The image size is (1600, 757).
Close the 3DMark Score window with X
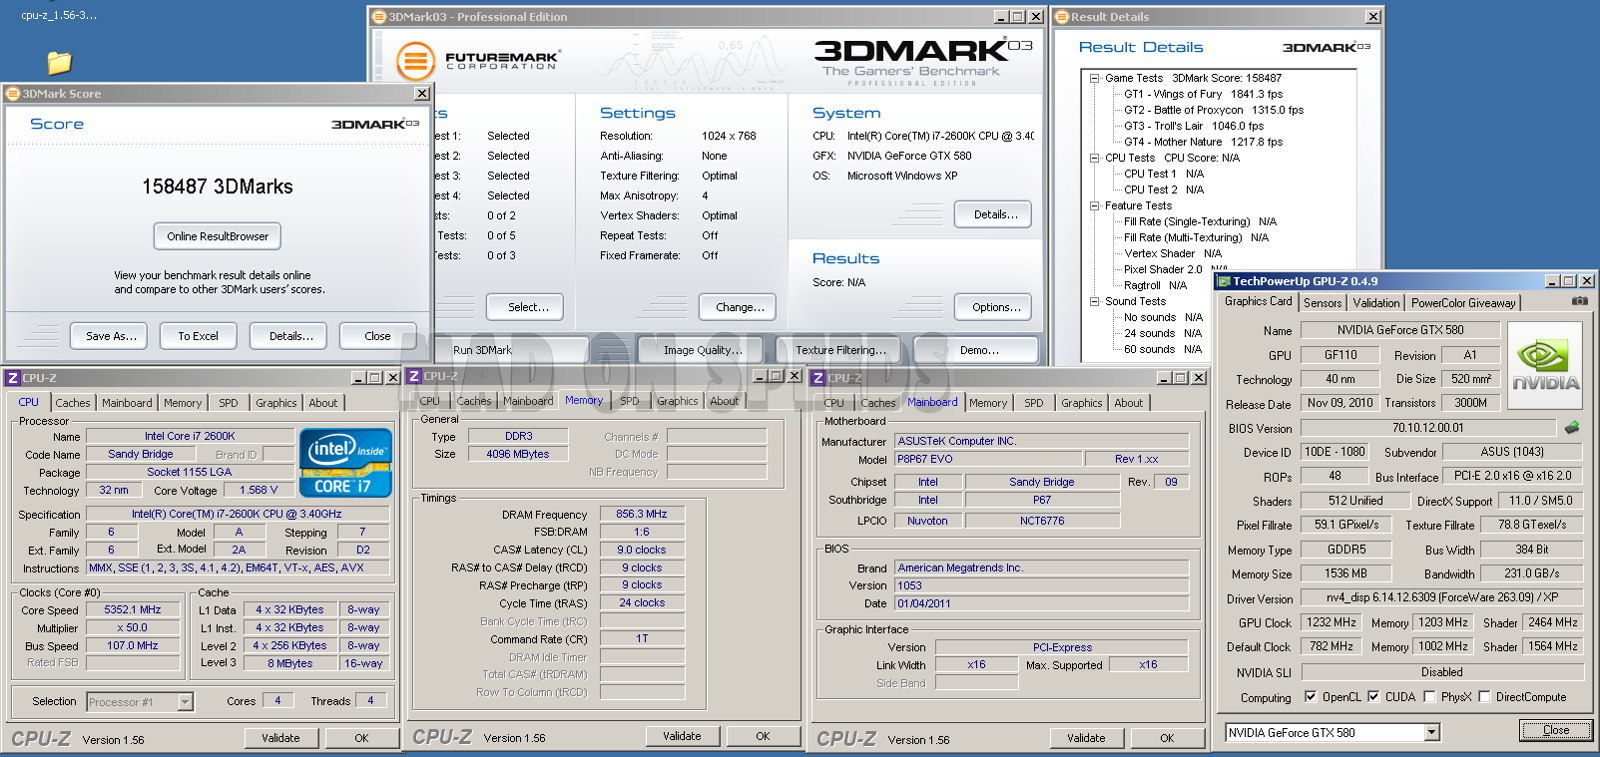pyautogui.click(x=422, y=94)
